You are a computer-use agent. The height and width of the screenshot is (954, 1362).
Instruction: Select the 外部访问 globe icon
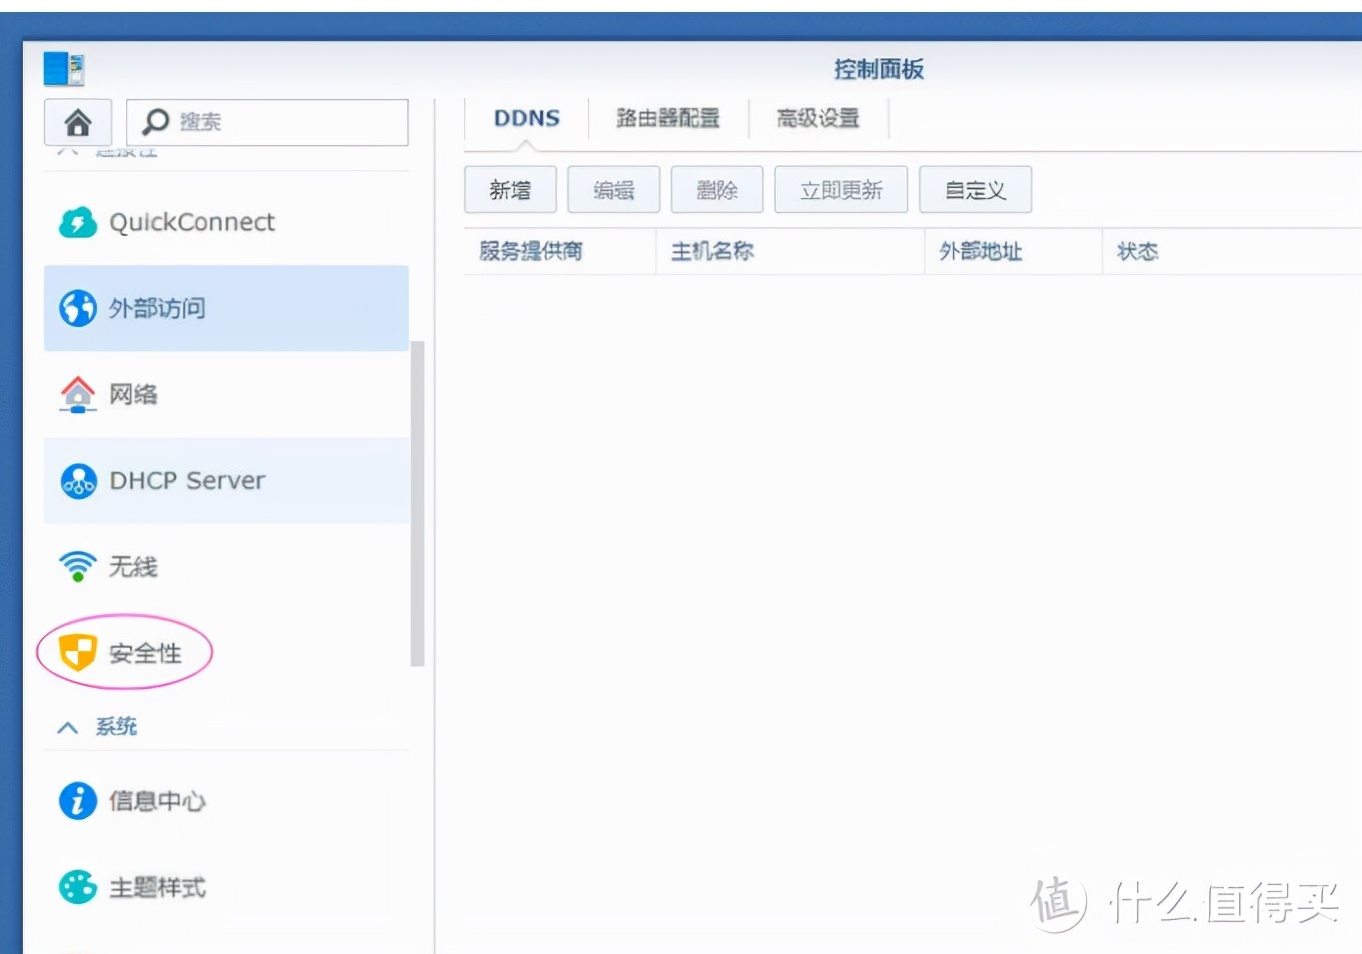tap(77, 308)
